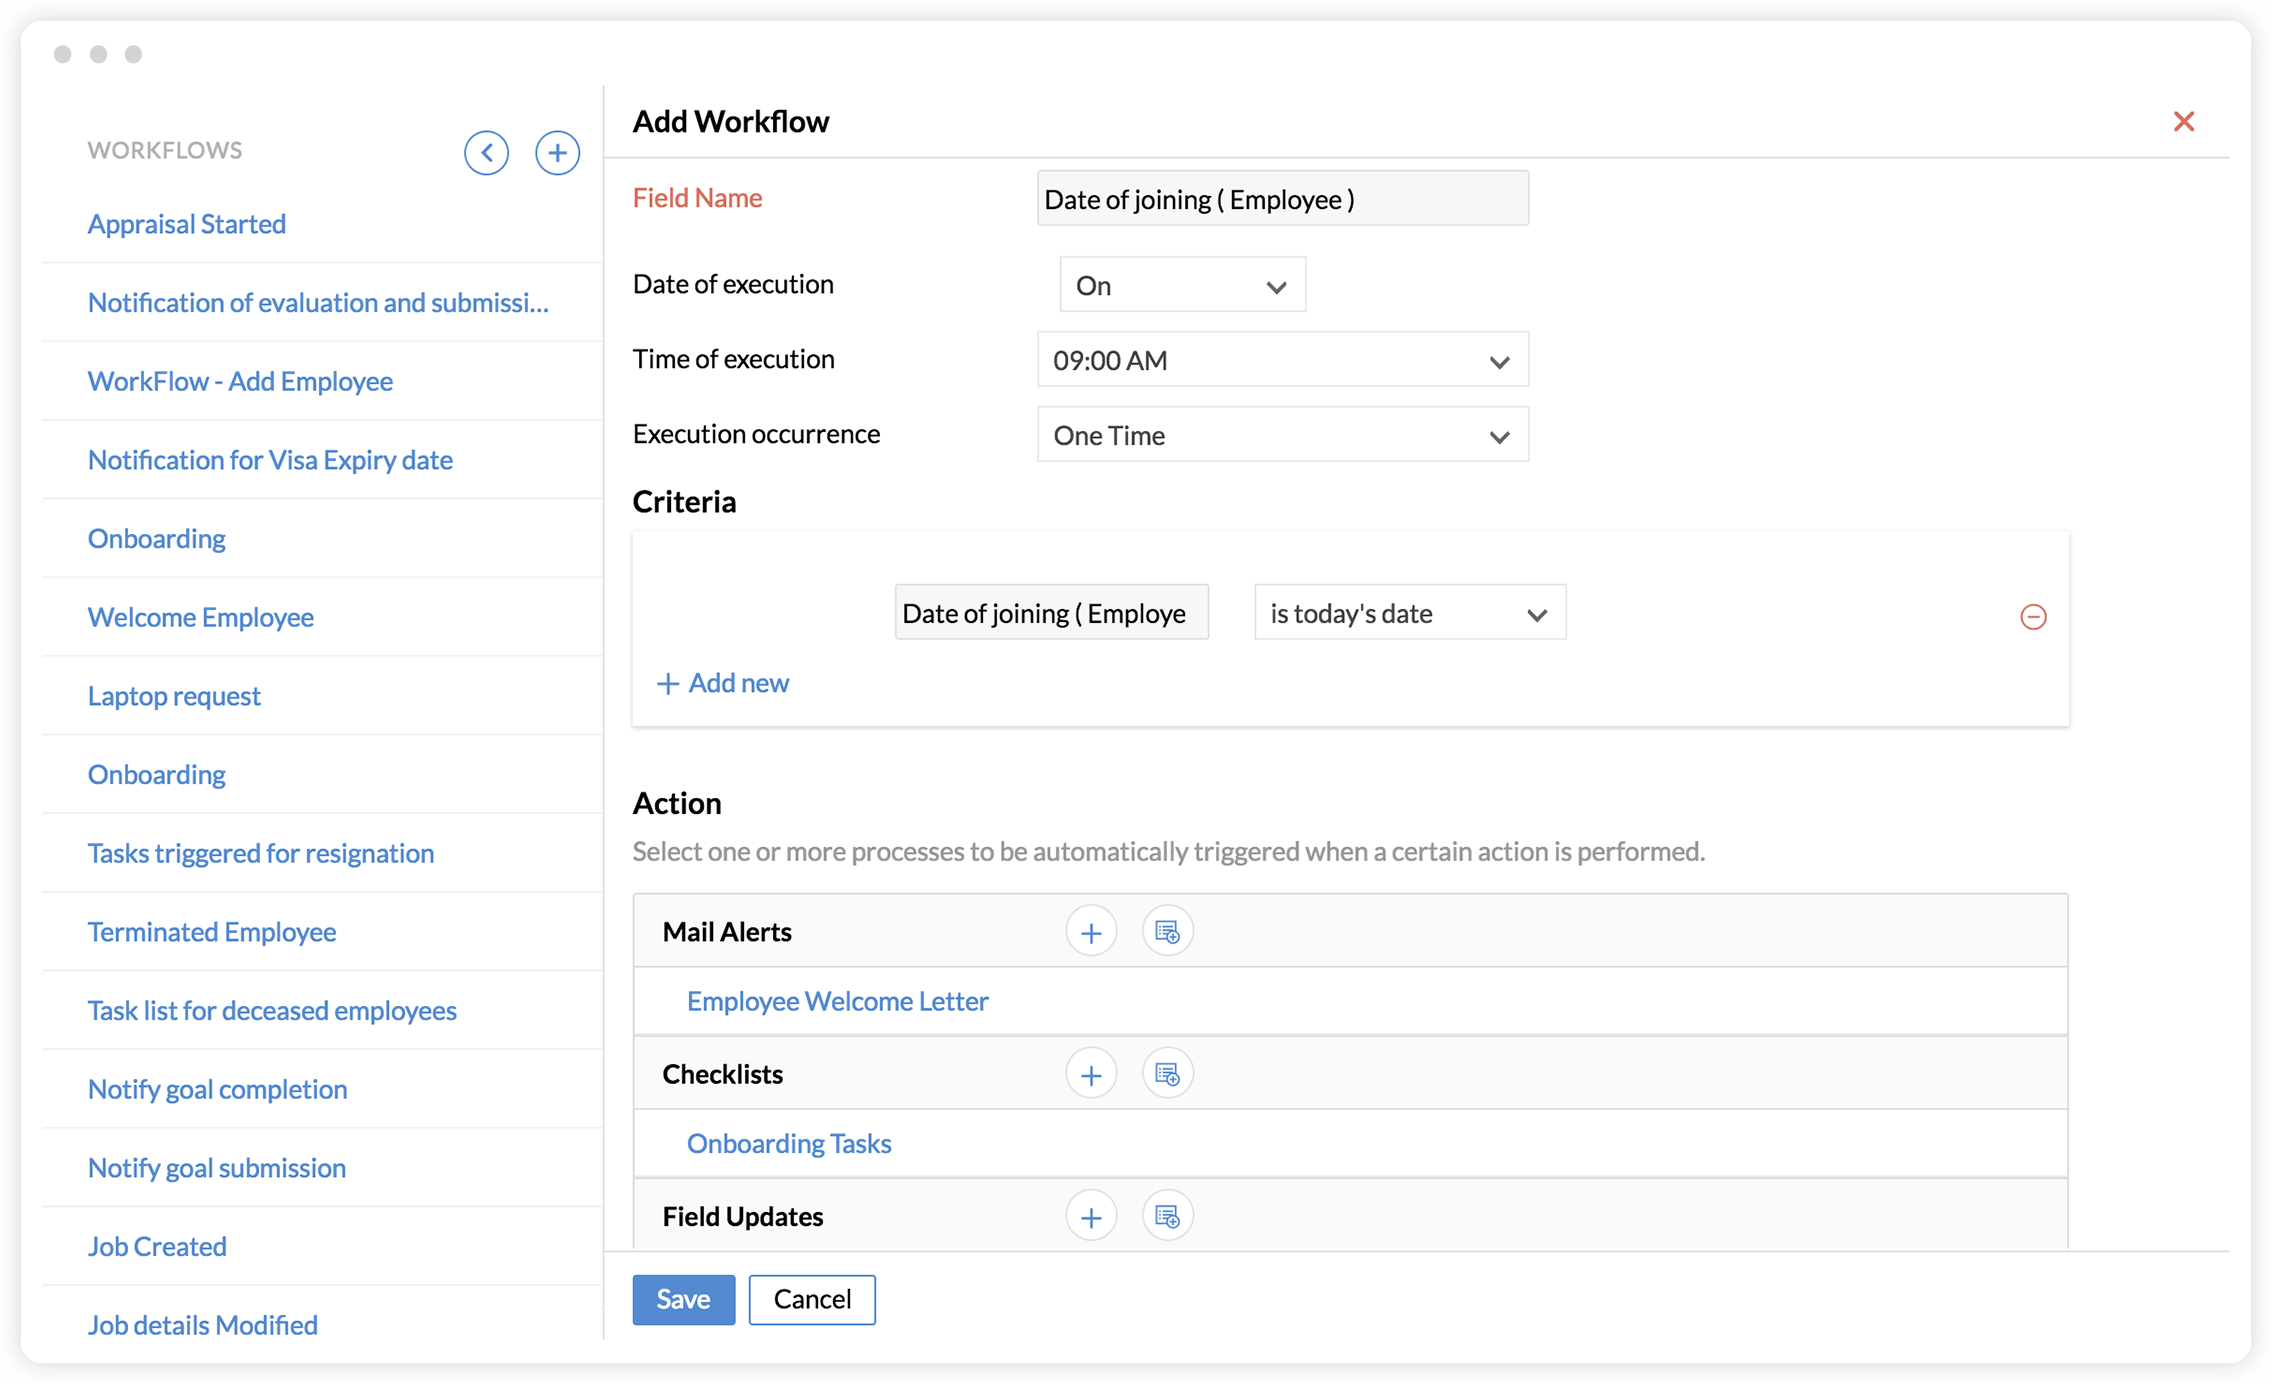Remove the Date of joining criteria row

pos(2033,616)
